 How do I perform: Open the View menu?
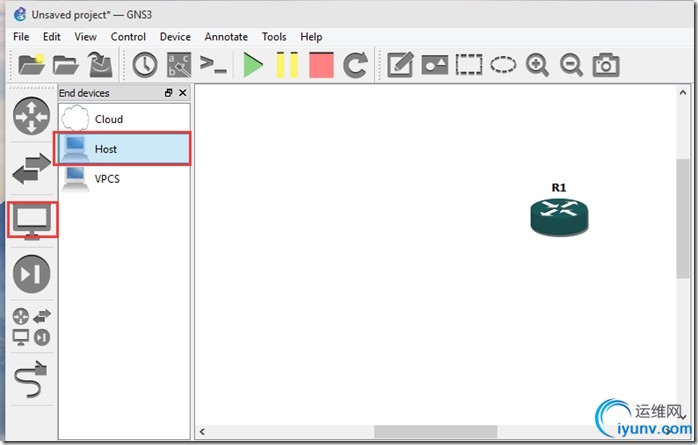(85, 36)
